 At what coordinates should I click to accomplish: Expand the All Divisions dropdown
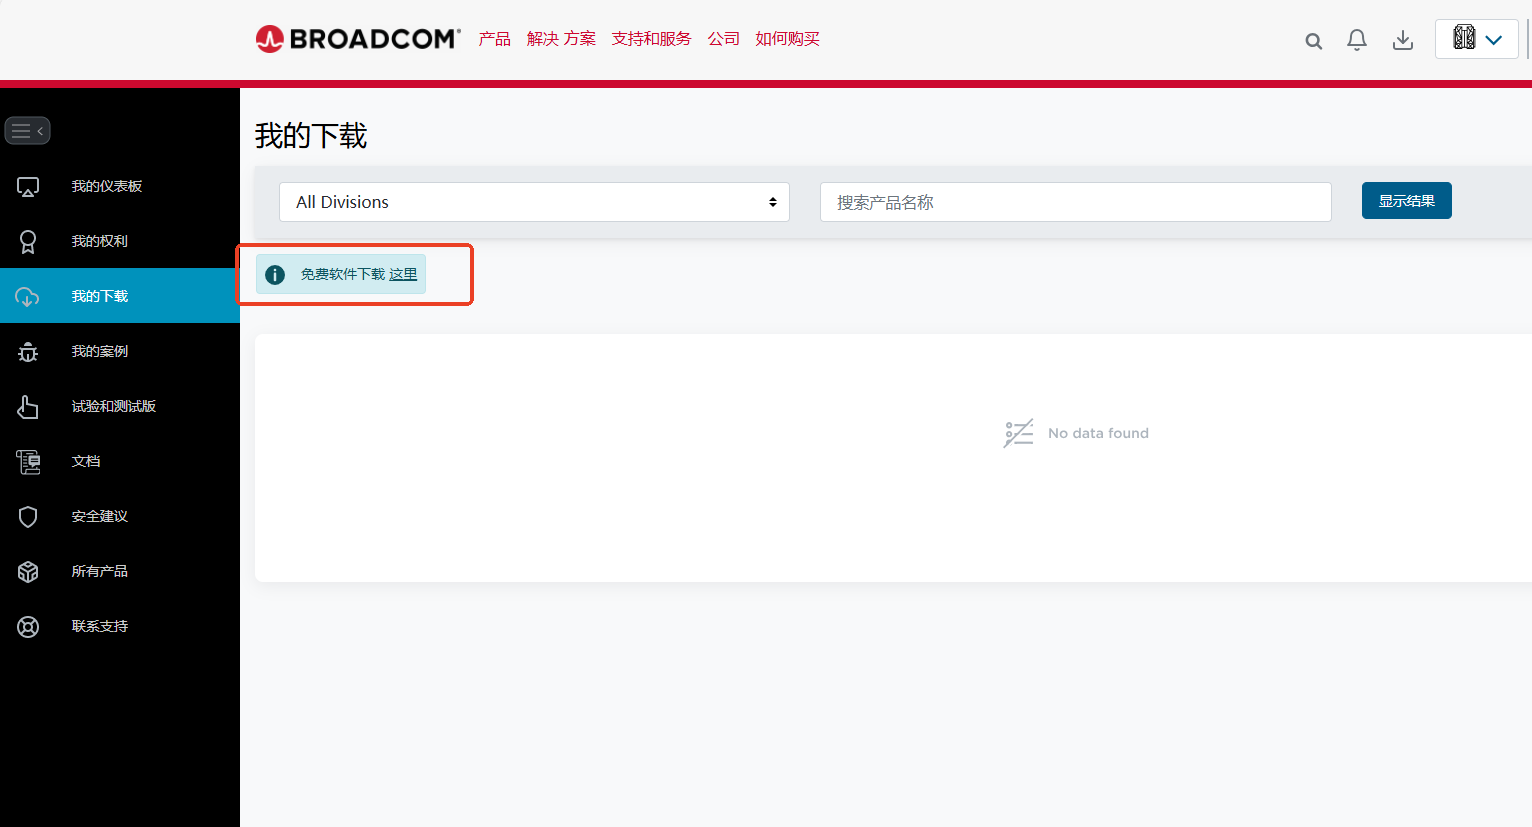coord(534,202)
